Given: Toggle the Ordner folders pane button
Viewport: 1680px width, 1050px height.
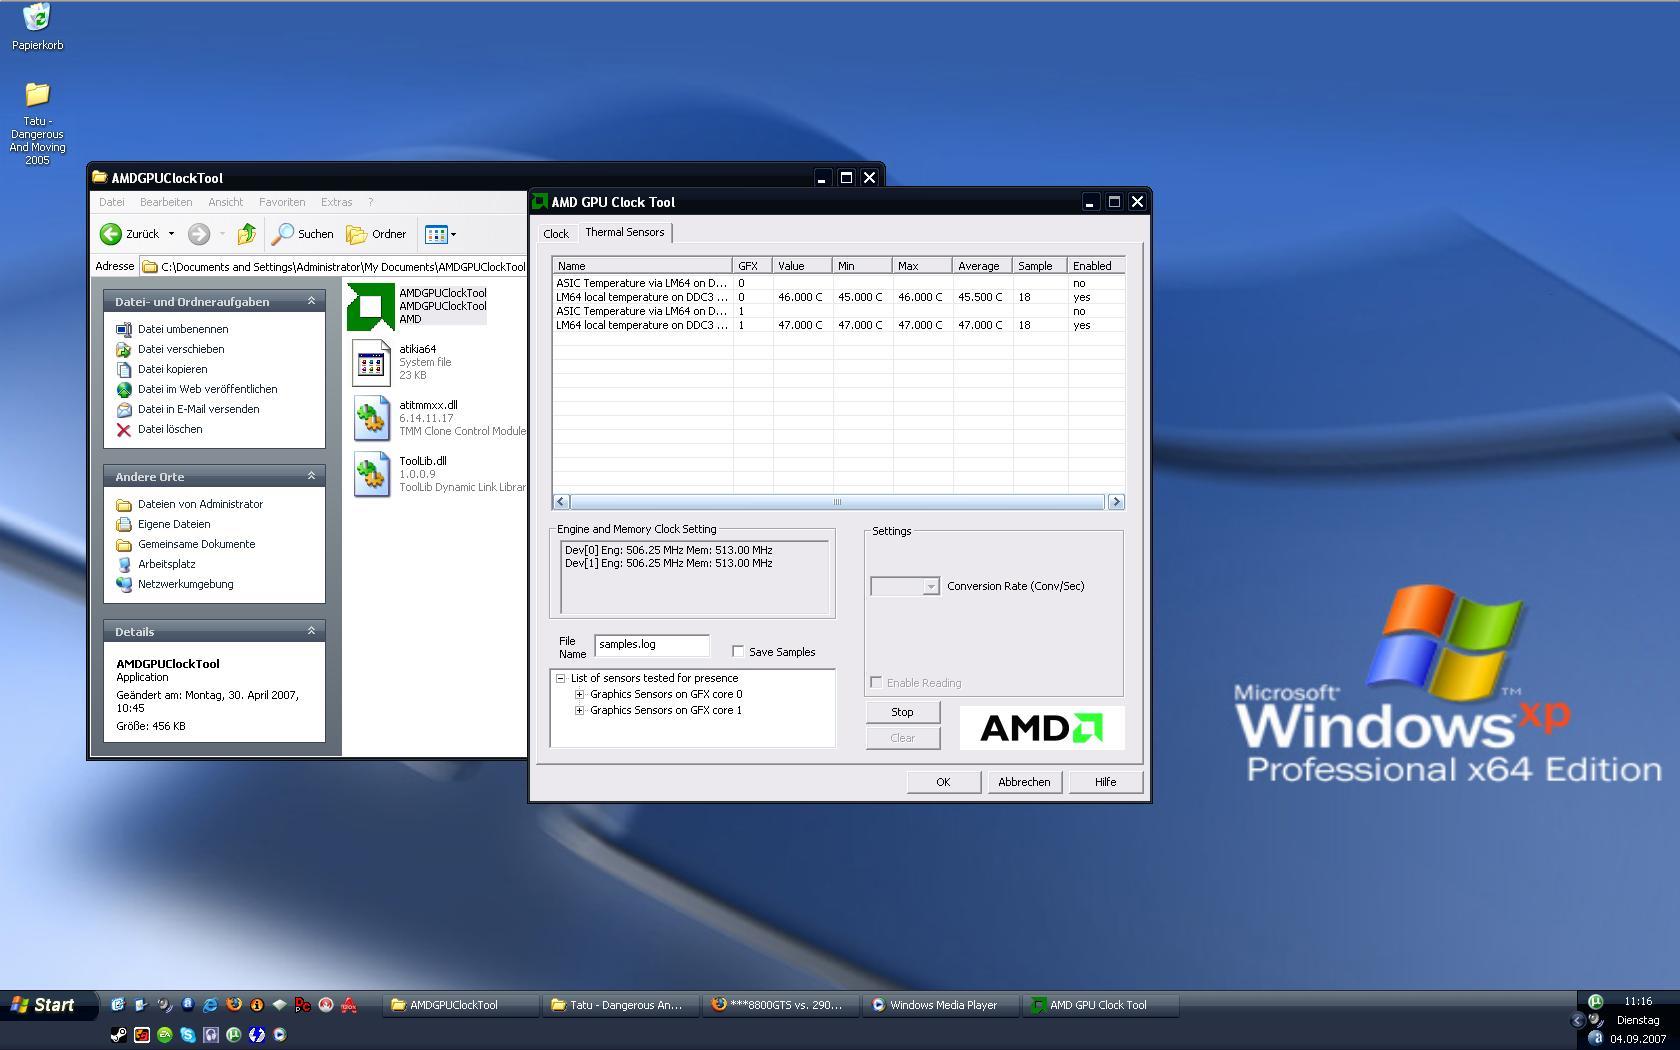Looking at the screenshot, I should tap(376, 234).
